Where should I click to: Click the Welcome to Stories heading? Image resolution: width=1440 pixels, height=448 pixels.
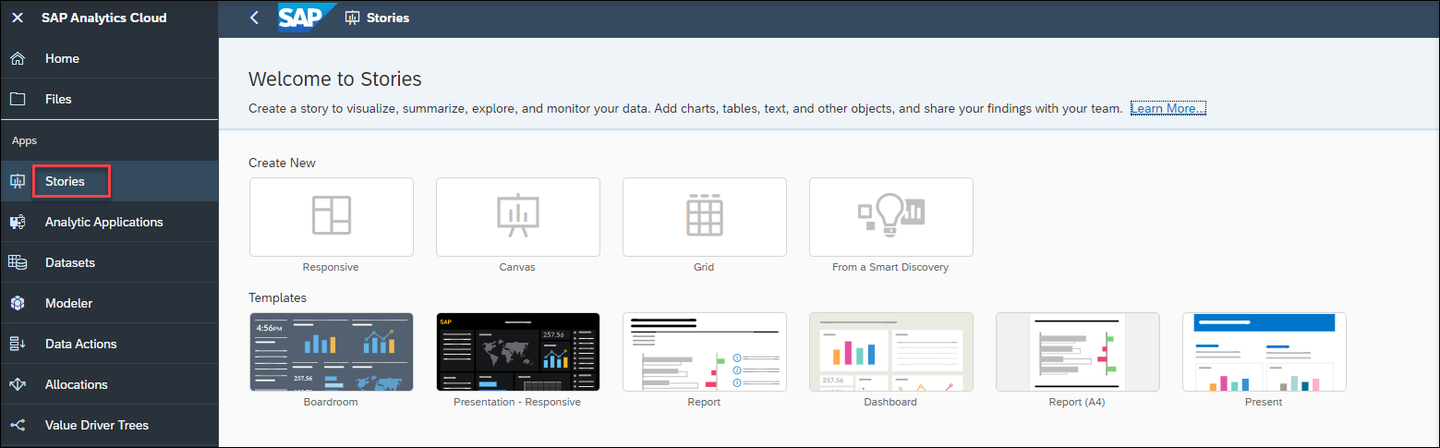(x=335, y=79)
